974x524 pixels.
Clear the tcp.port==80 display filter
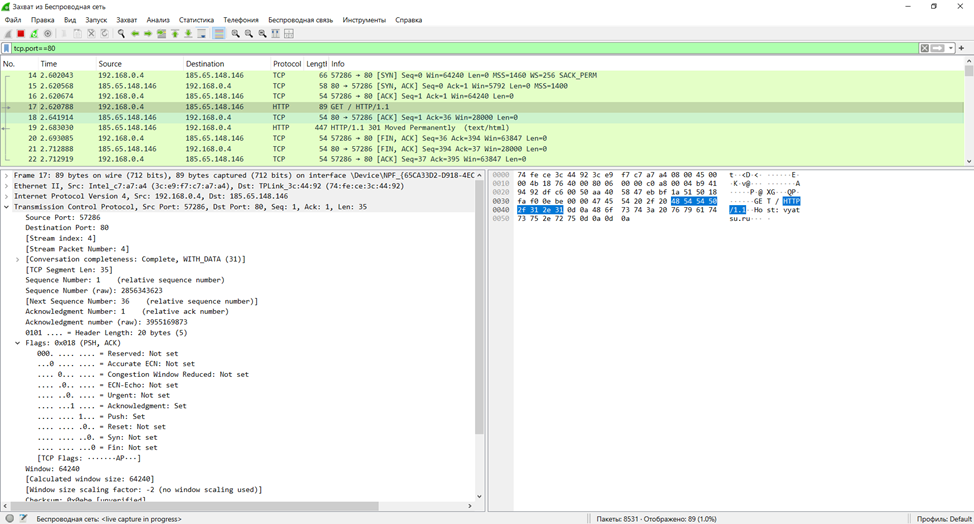point(924,48)
